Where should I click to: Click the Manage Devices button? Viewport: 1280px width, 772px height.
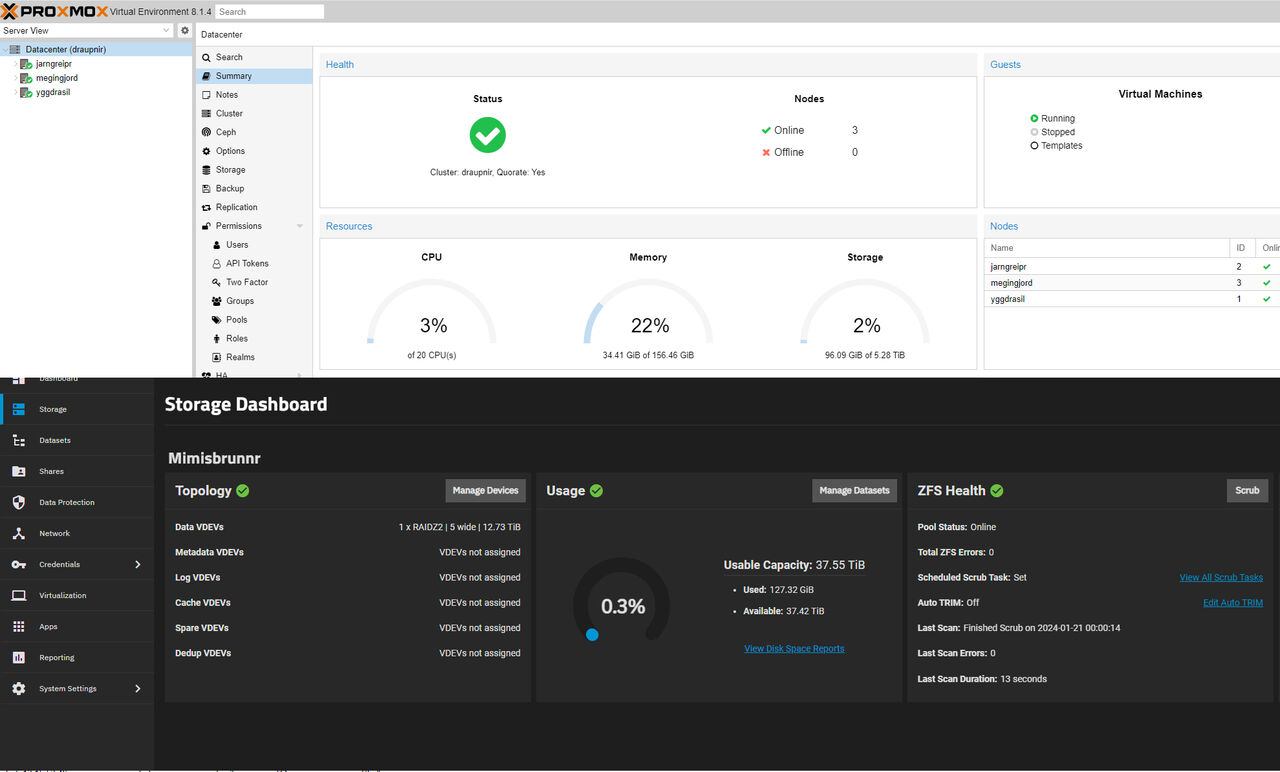click(x=485, y=490)
